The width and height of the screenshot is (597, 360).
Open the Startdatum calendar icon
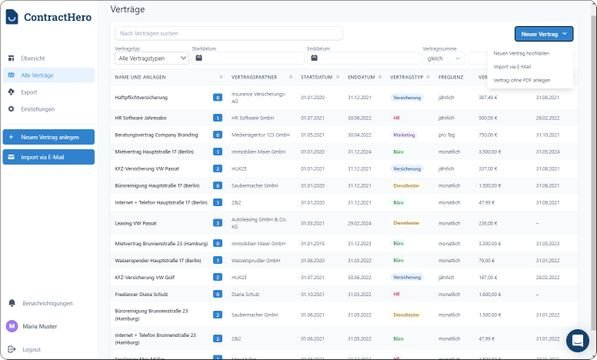pyautogui.click(x=199, y=58)
